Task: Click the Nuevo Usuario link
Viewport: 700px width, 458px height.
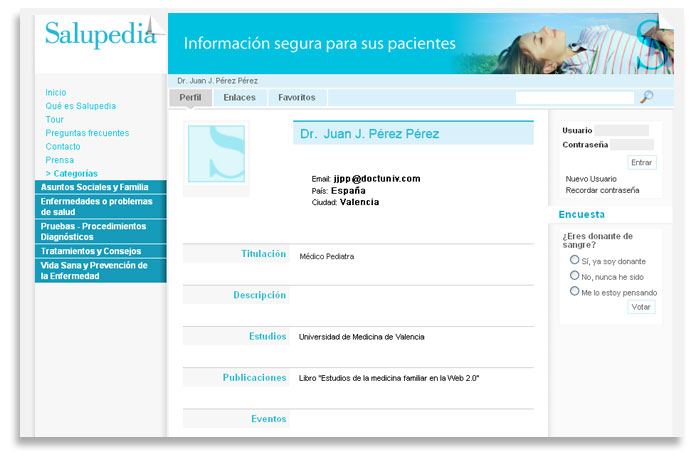Action: coord(591,179)
